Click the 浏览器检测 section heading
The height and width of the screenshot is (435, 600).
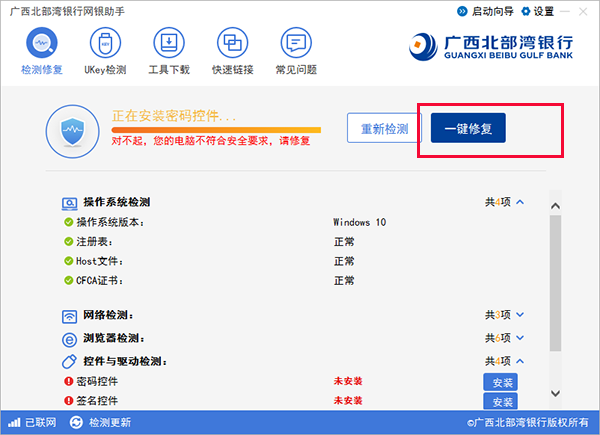pos(114,338)
